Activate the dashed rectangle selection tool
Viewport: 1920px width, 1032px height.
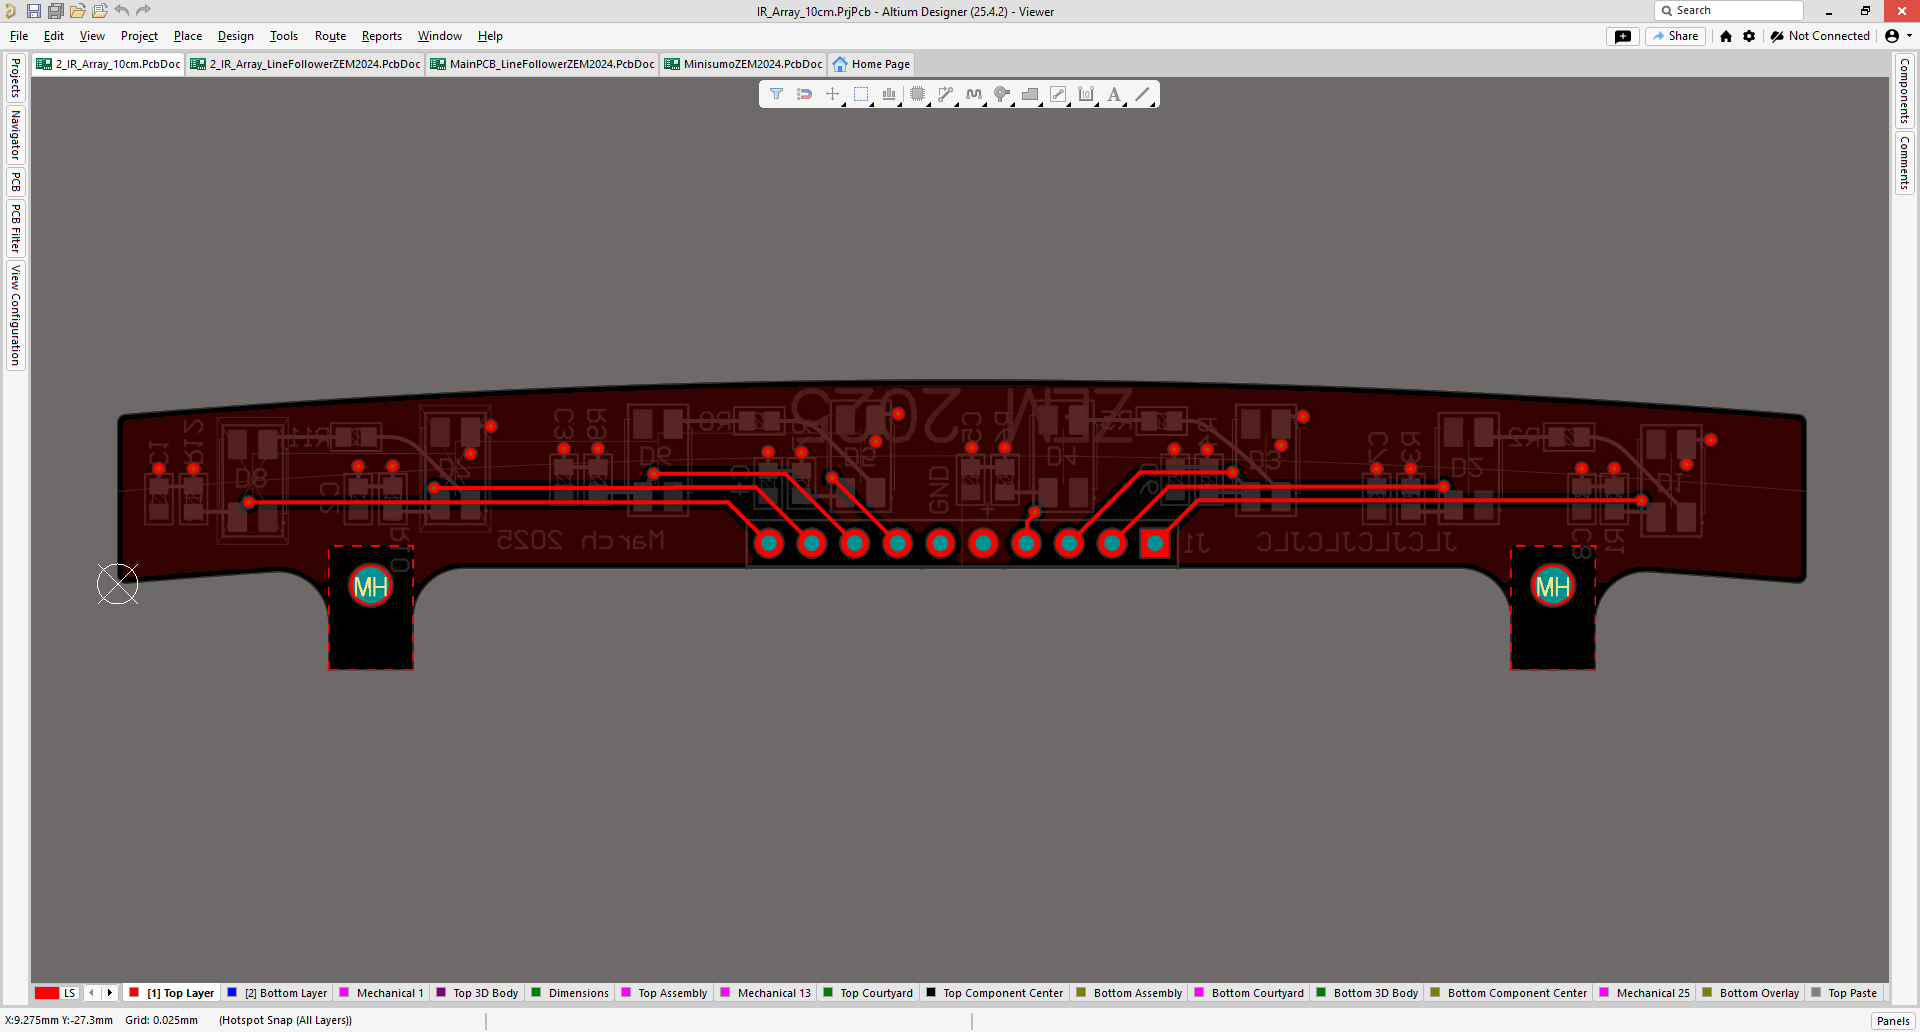861,94
